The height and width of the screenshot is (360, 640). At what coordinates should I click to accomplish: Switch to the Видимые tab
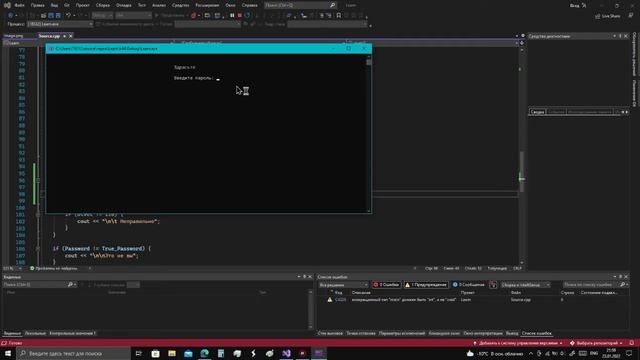click(x=12, y=333)
